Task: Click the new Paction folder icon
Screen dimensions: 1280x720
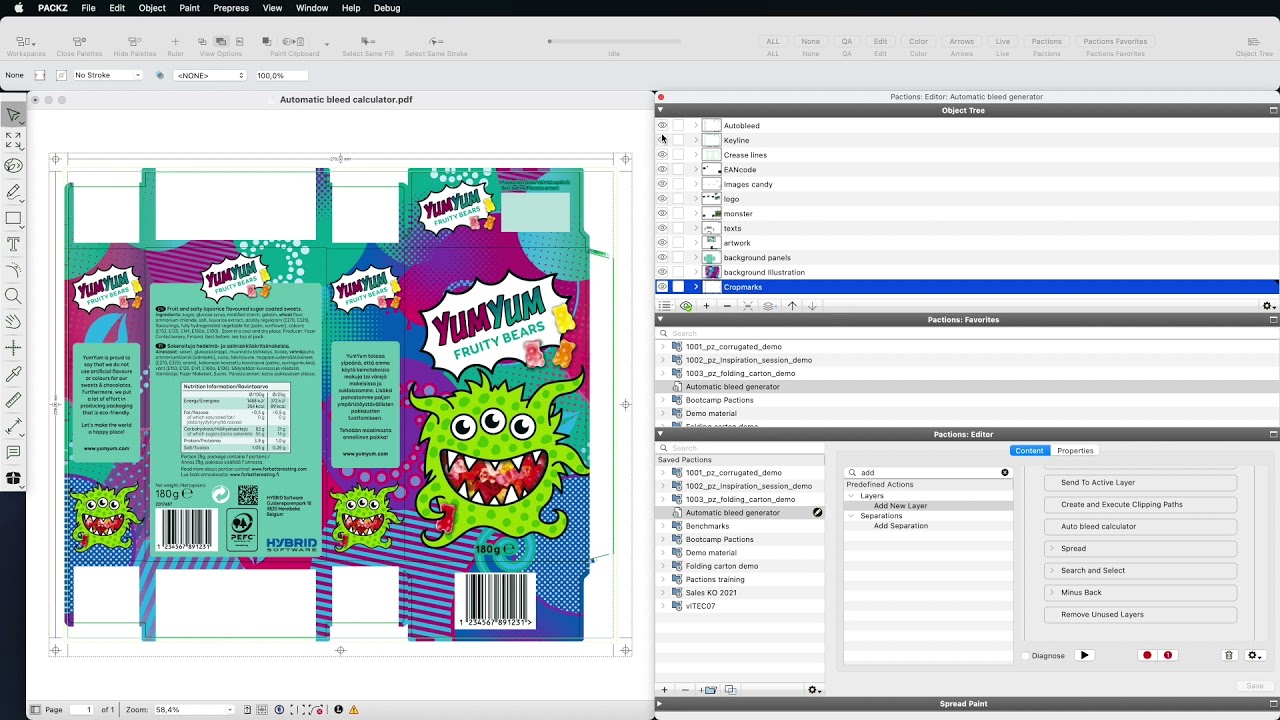Action: (709, 690)
